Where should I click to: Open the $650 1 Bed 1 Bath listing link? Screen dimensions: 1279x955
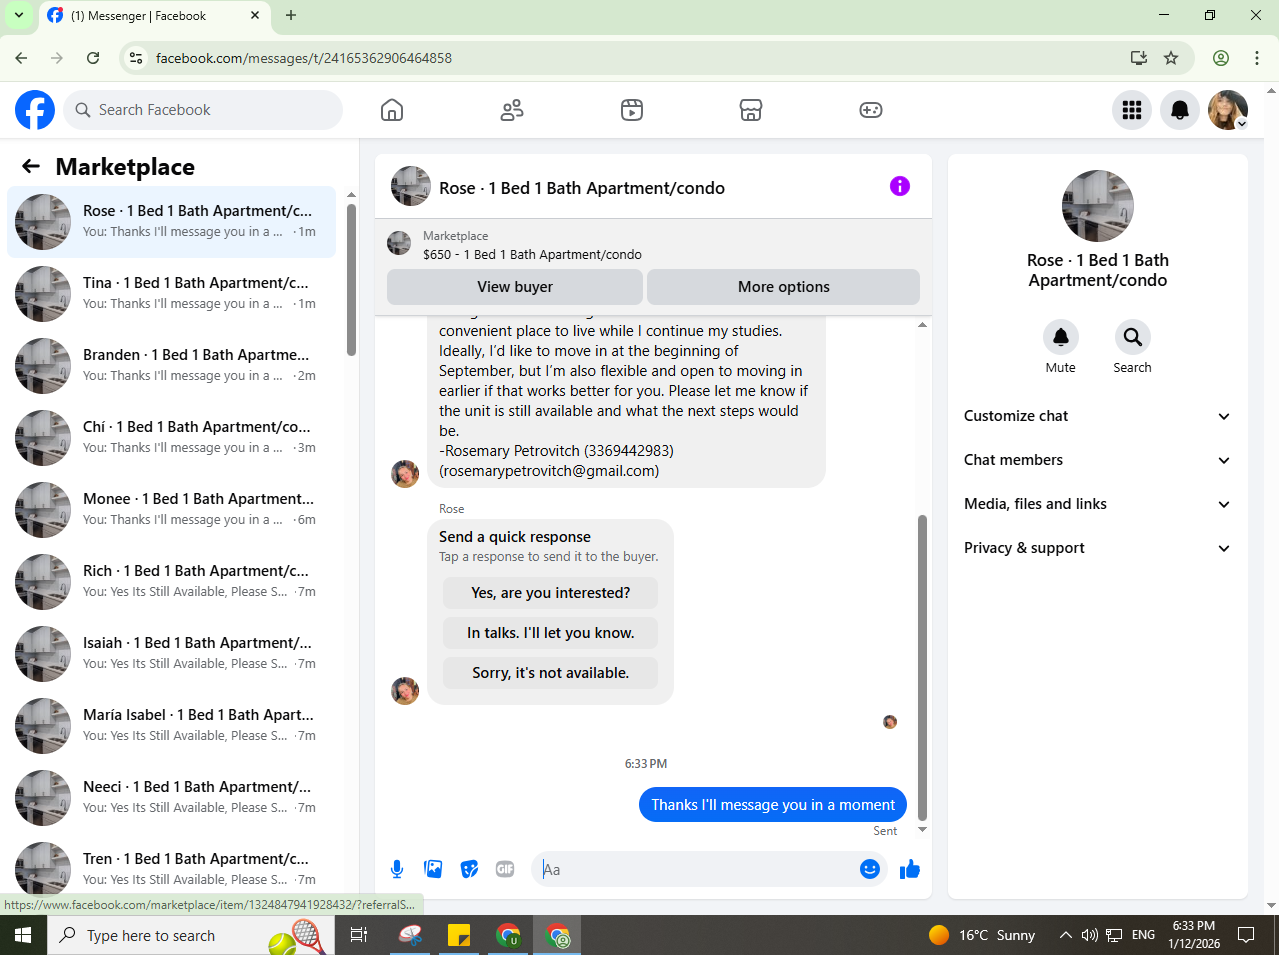pos(532,254)
